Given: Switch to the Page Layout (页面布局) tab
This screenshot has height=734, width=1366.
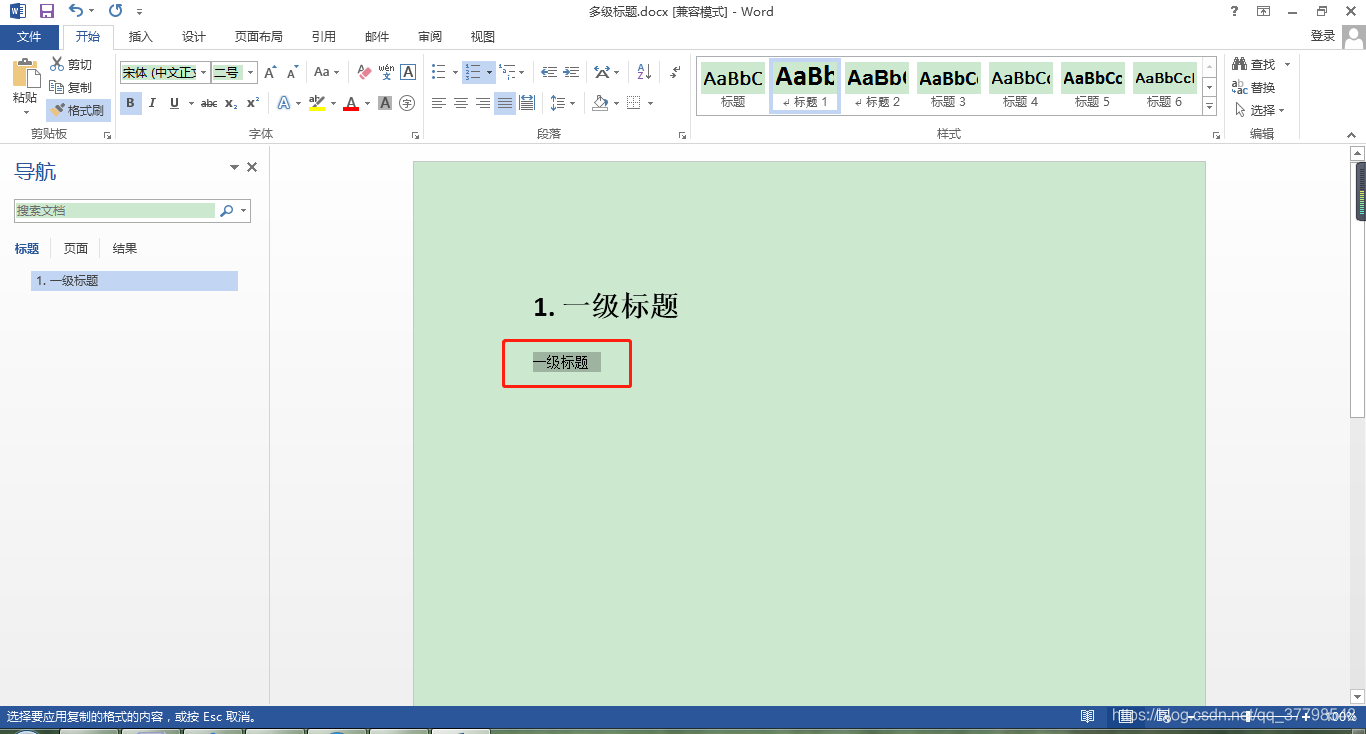Looking at the screenshot, I should [259, 37].
